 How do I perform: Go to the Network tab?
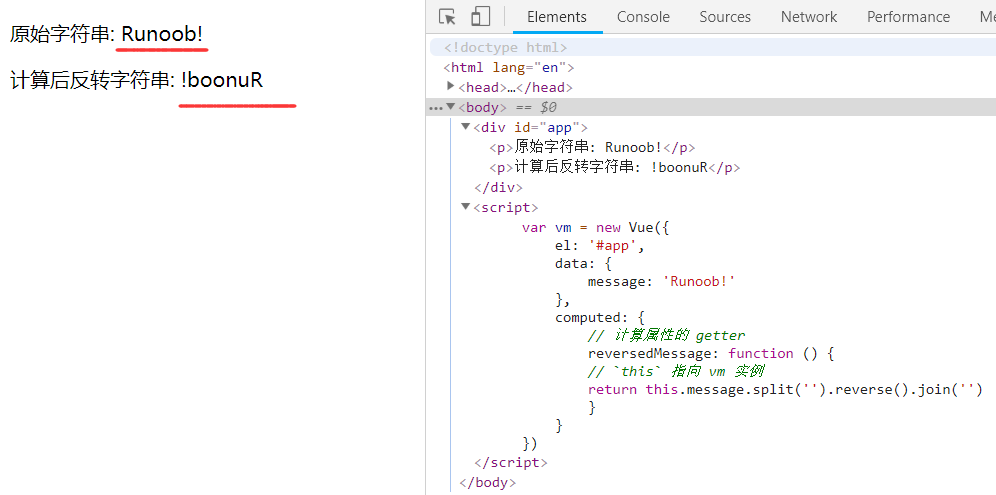809,17
